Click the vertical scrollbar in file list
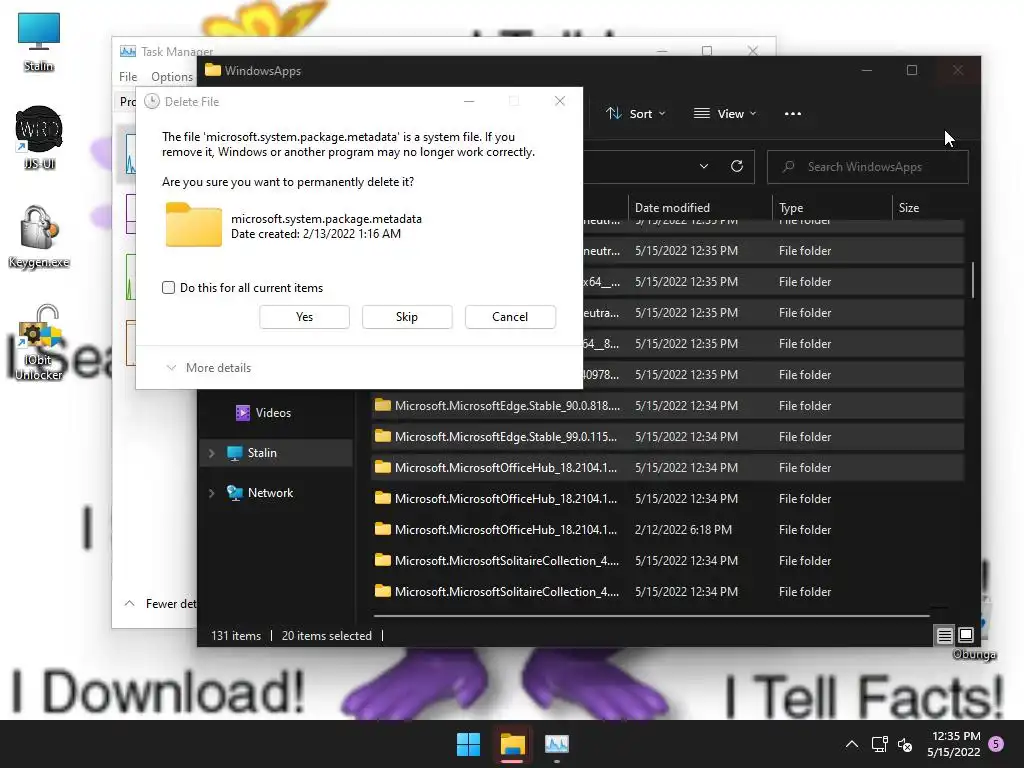 point(972,280)
